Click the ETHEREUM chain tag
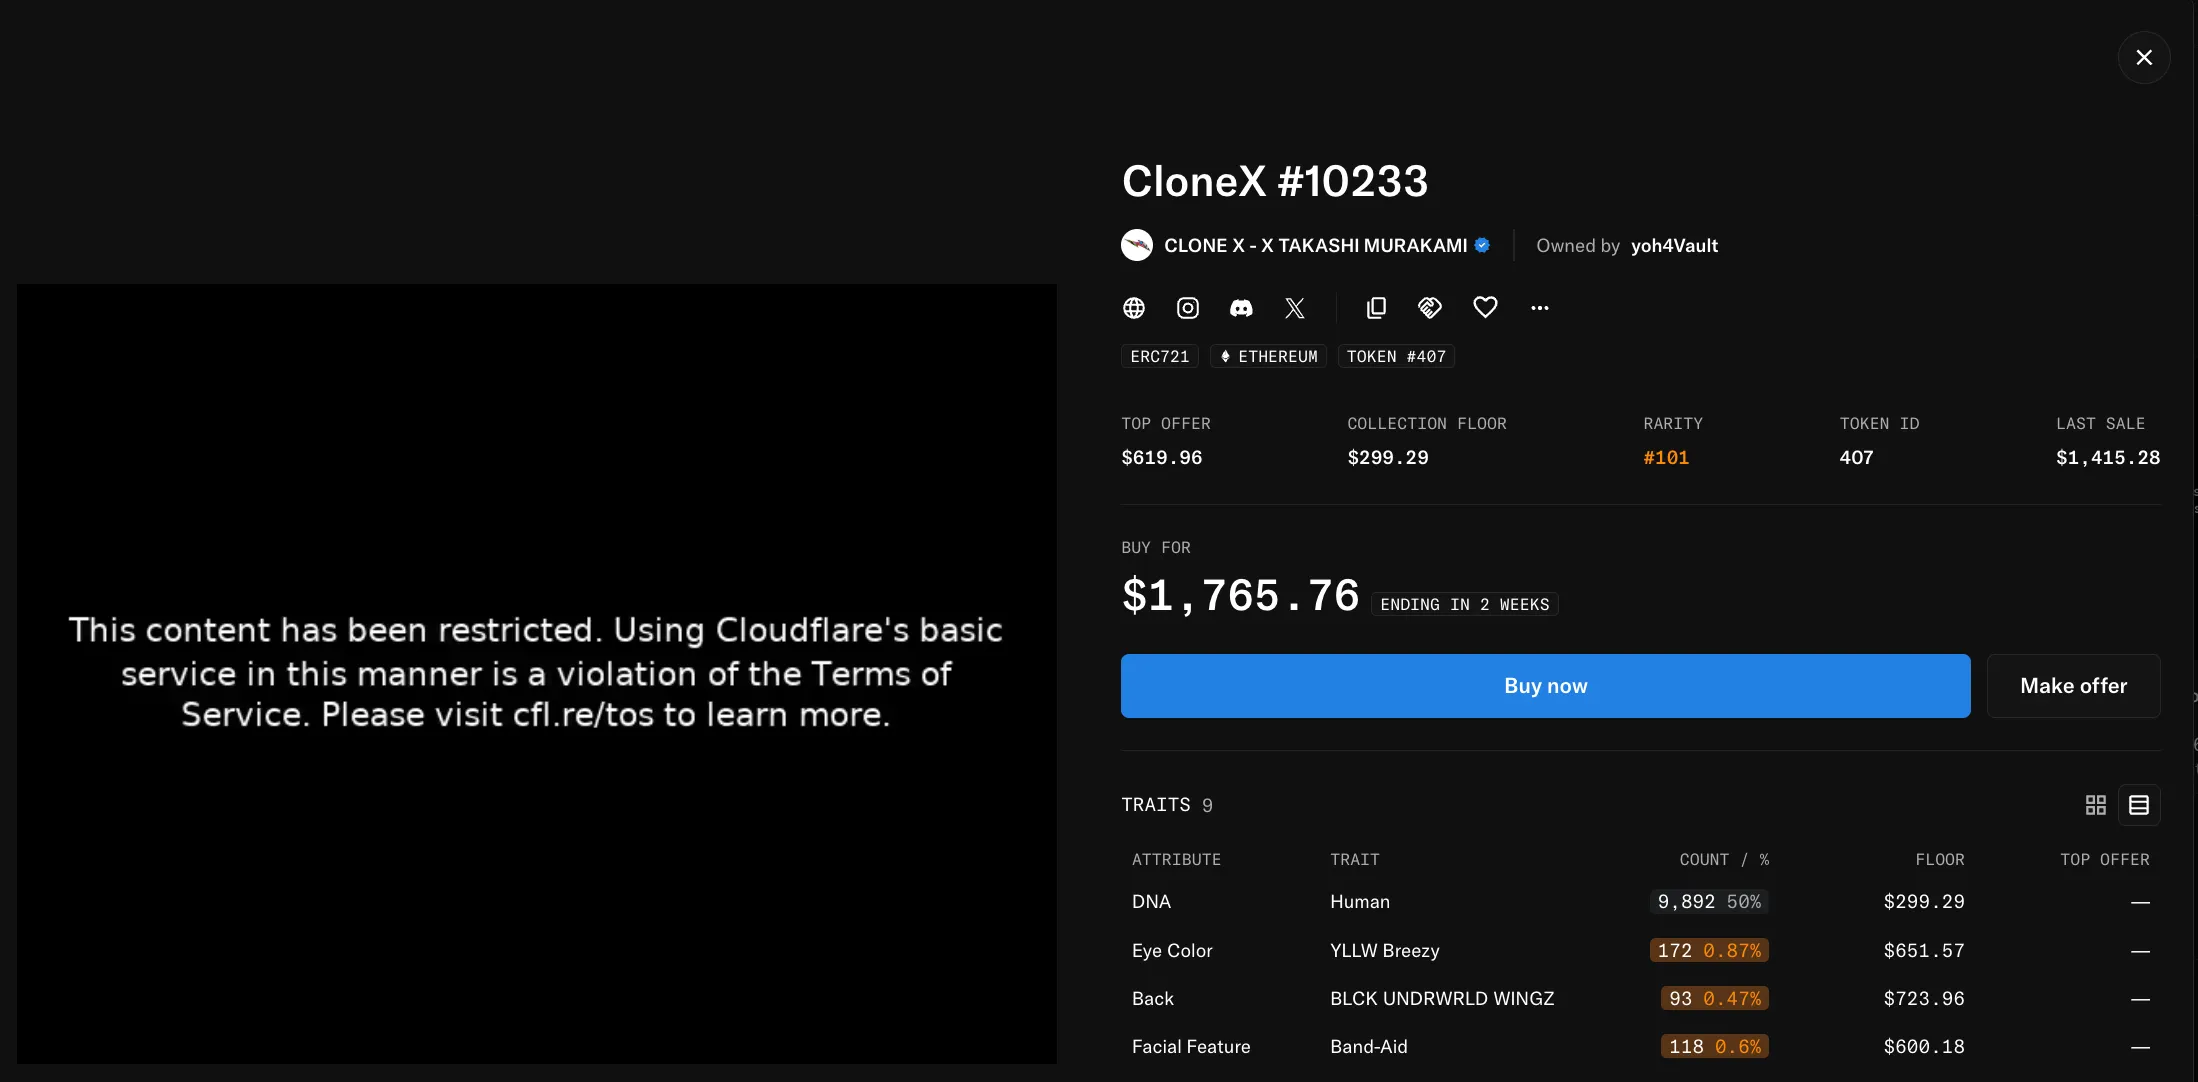This screenshot has height=1082, width=2198. 1268,357
